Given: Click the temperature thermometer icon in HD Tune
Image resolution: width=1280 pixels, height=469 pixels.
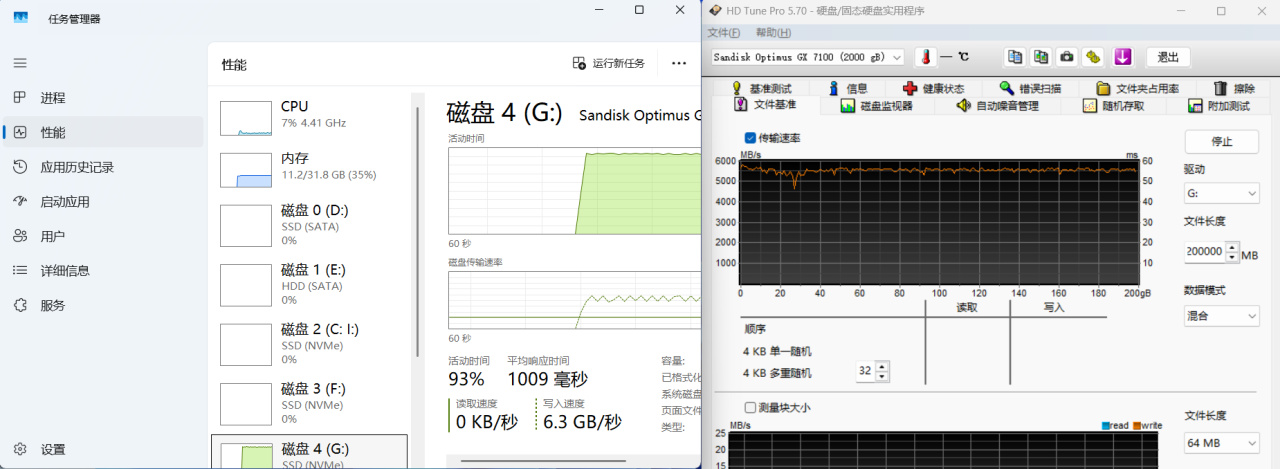Looking at the screenshot, I should click(924, 57).
